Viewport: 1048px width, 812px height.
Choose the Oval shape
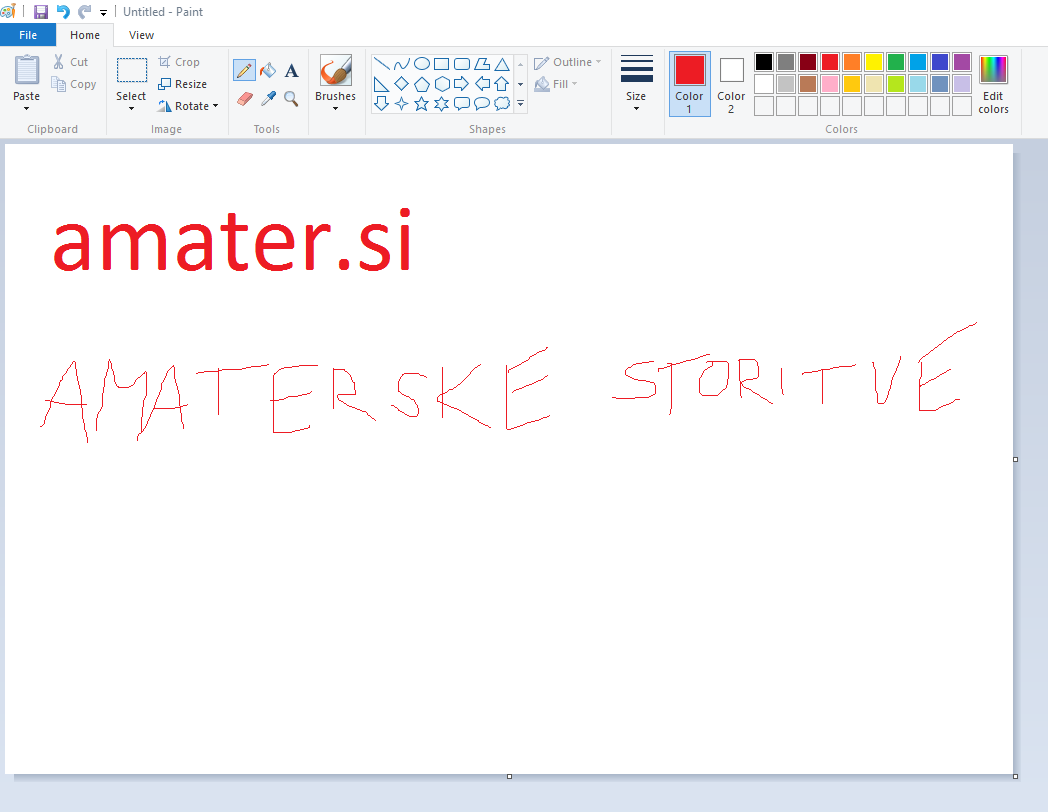tap(422, 64)
